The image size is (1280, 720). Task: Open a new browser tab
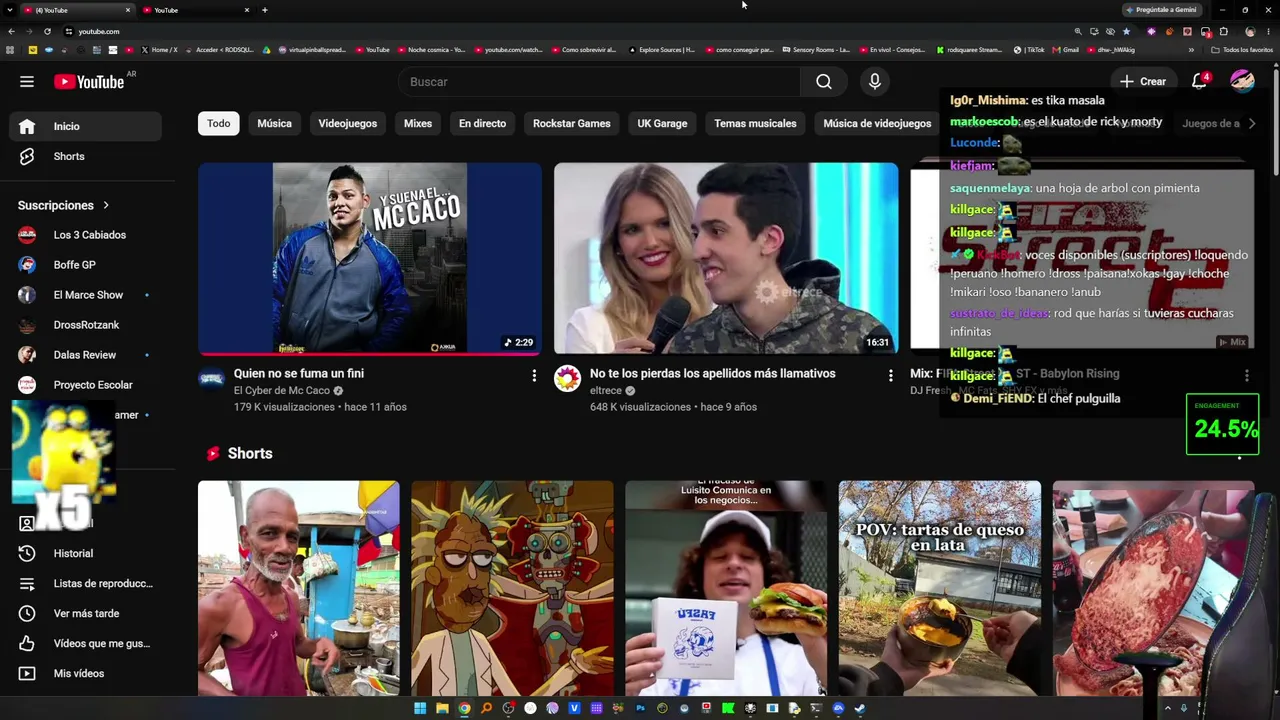(x=264, y=10)
